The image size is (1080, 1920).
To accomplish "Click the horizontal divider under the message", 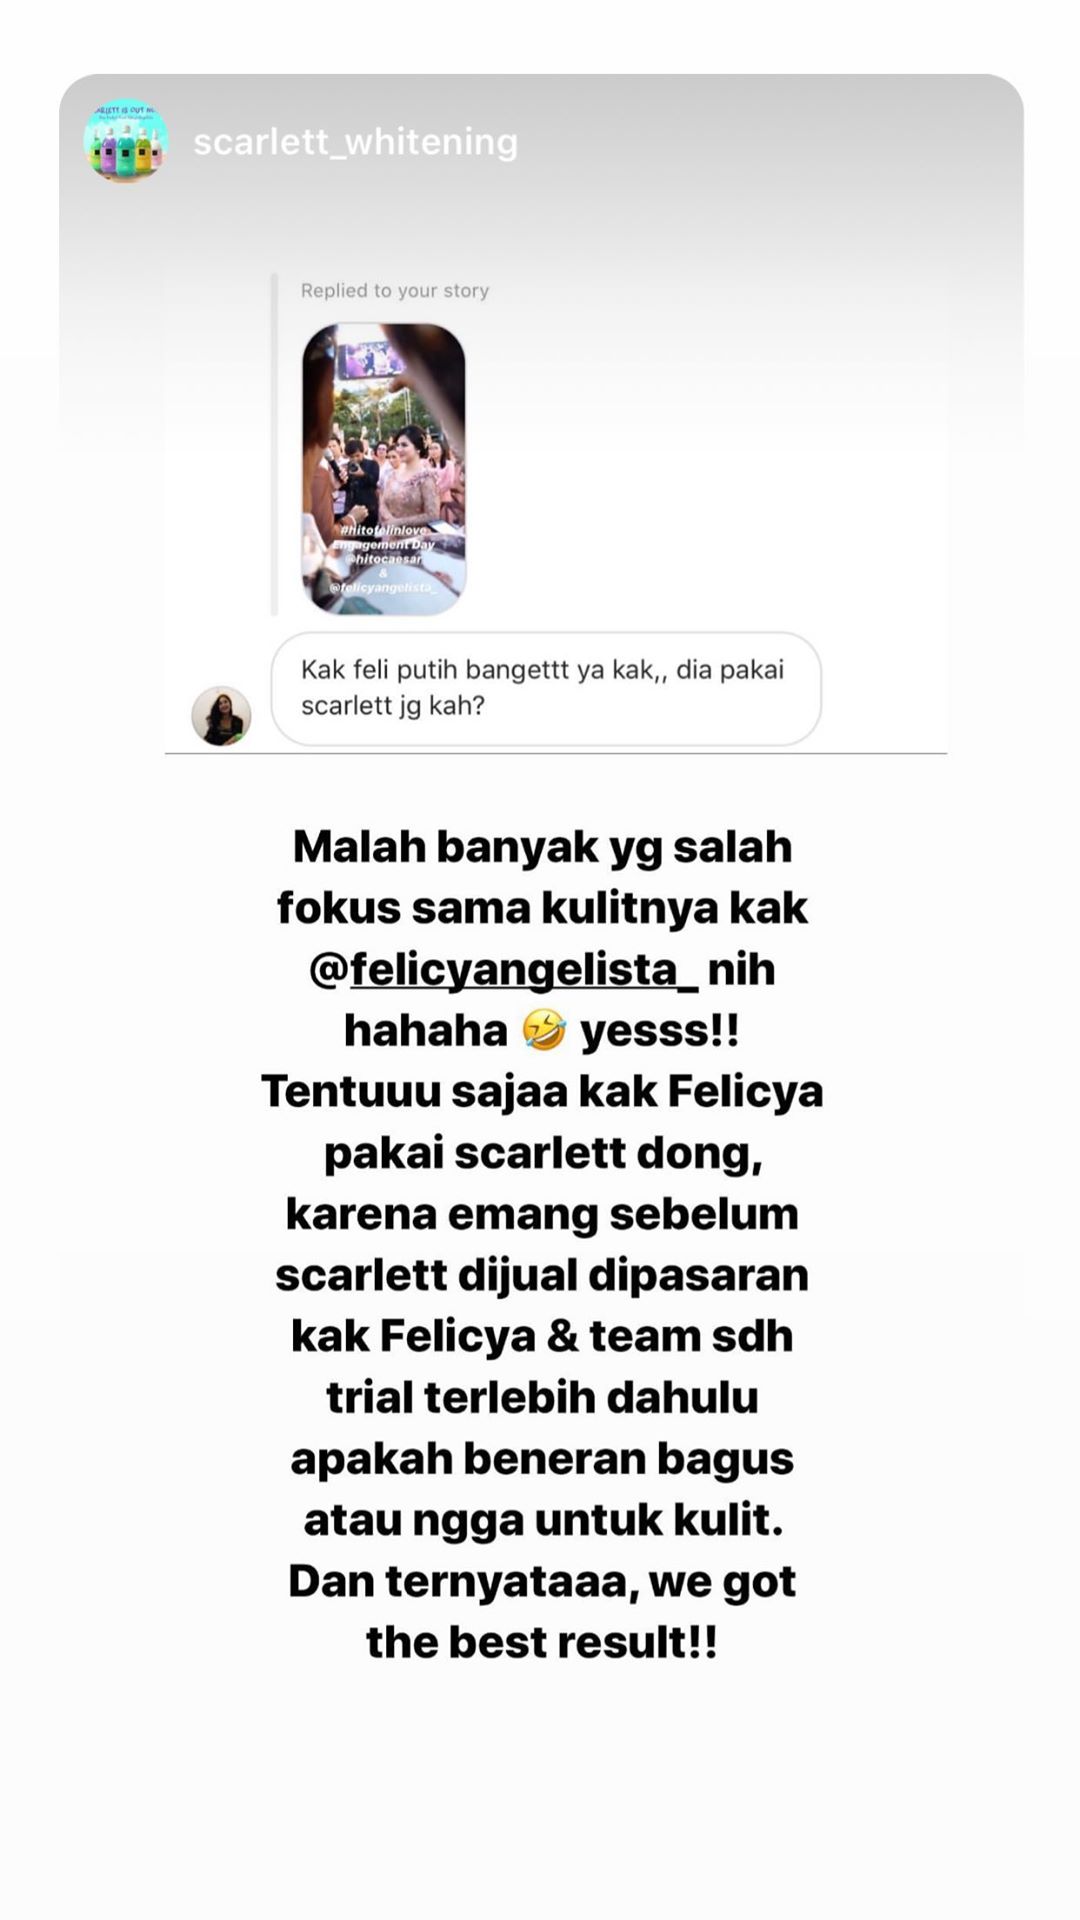I will (556, 753).
